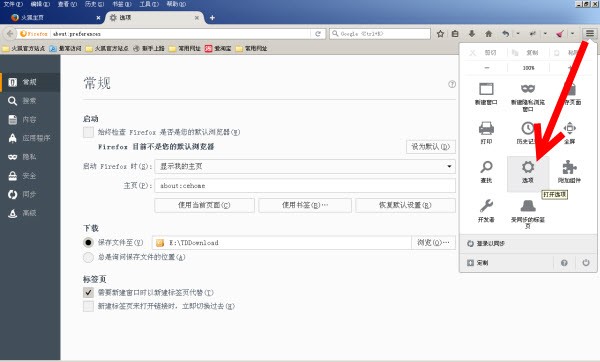
Task: Open the 书签 menu
Action: (122, 4)
